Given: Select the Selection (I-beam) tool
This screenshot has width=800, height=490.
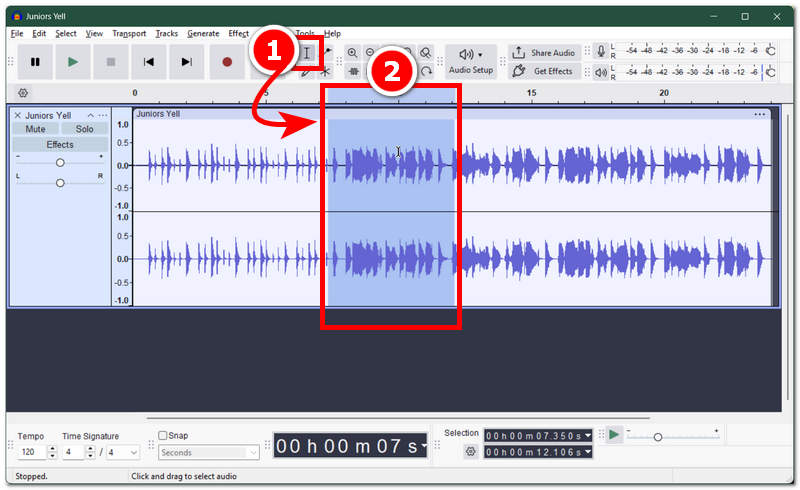Looking at the screenshot, I should [x=307, y=53].
